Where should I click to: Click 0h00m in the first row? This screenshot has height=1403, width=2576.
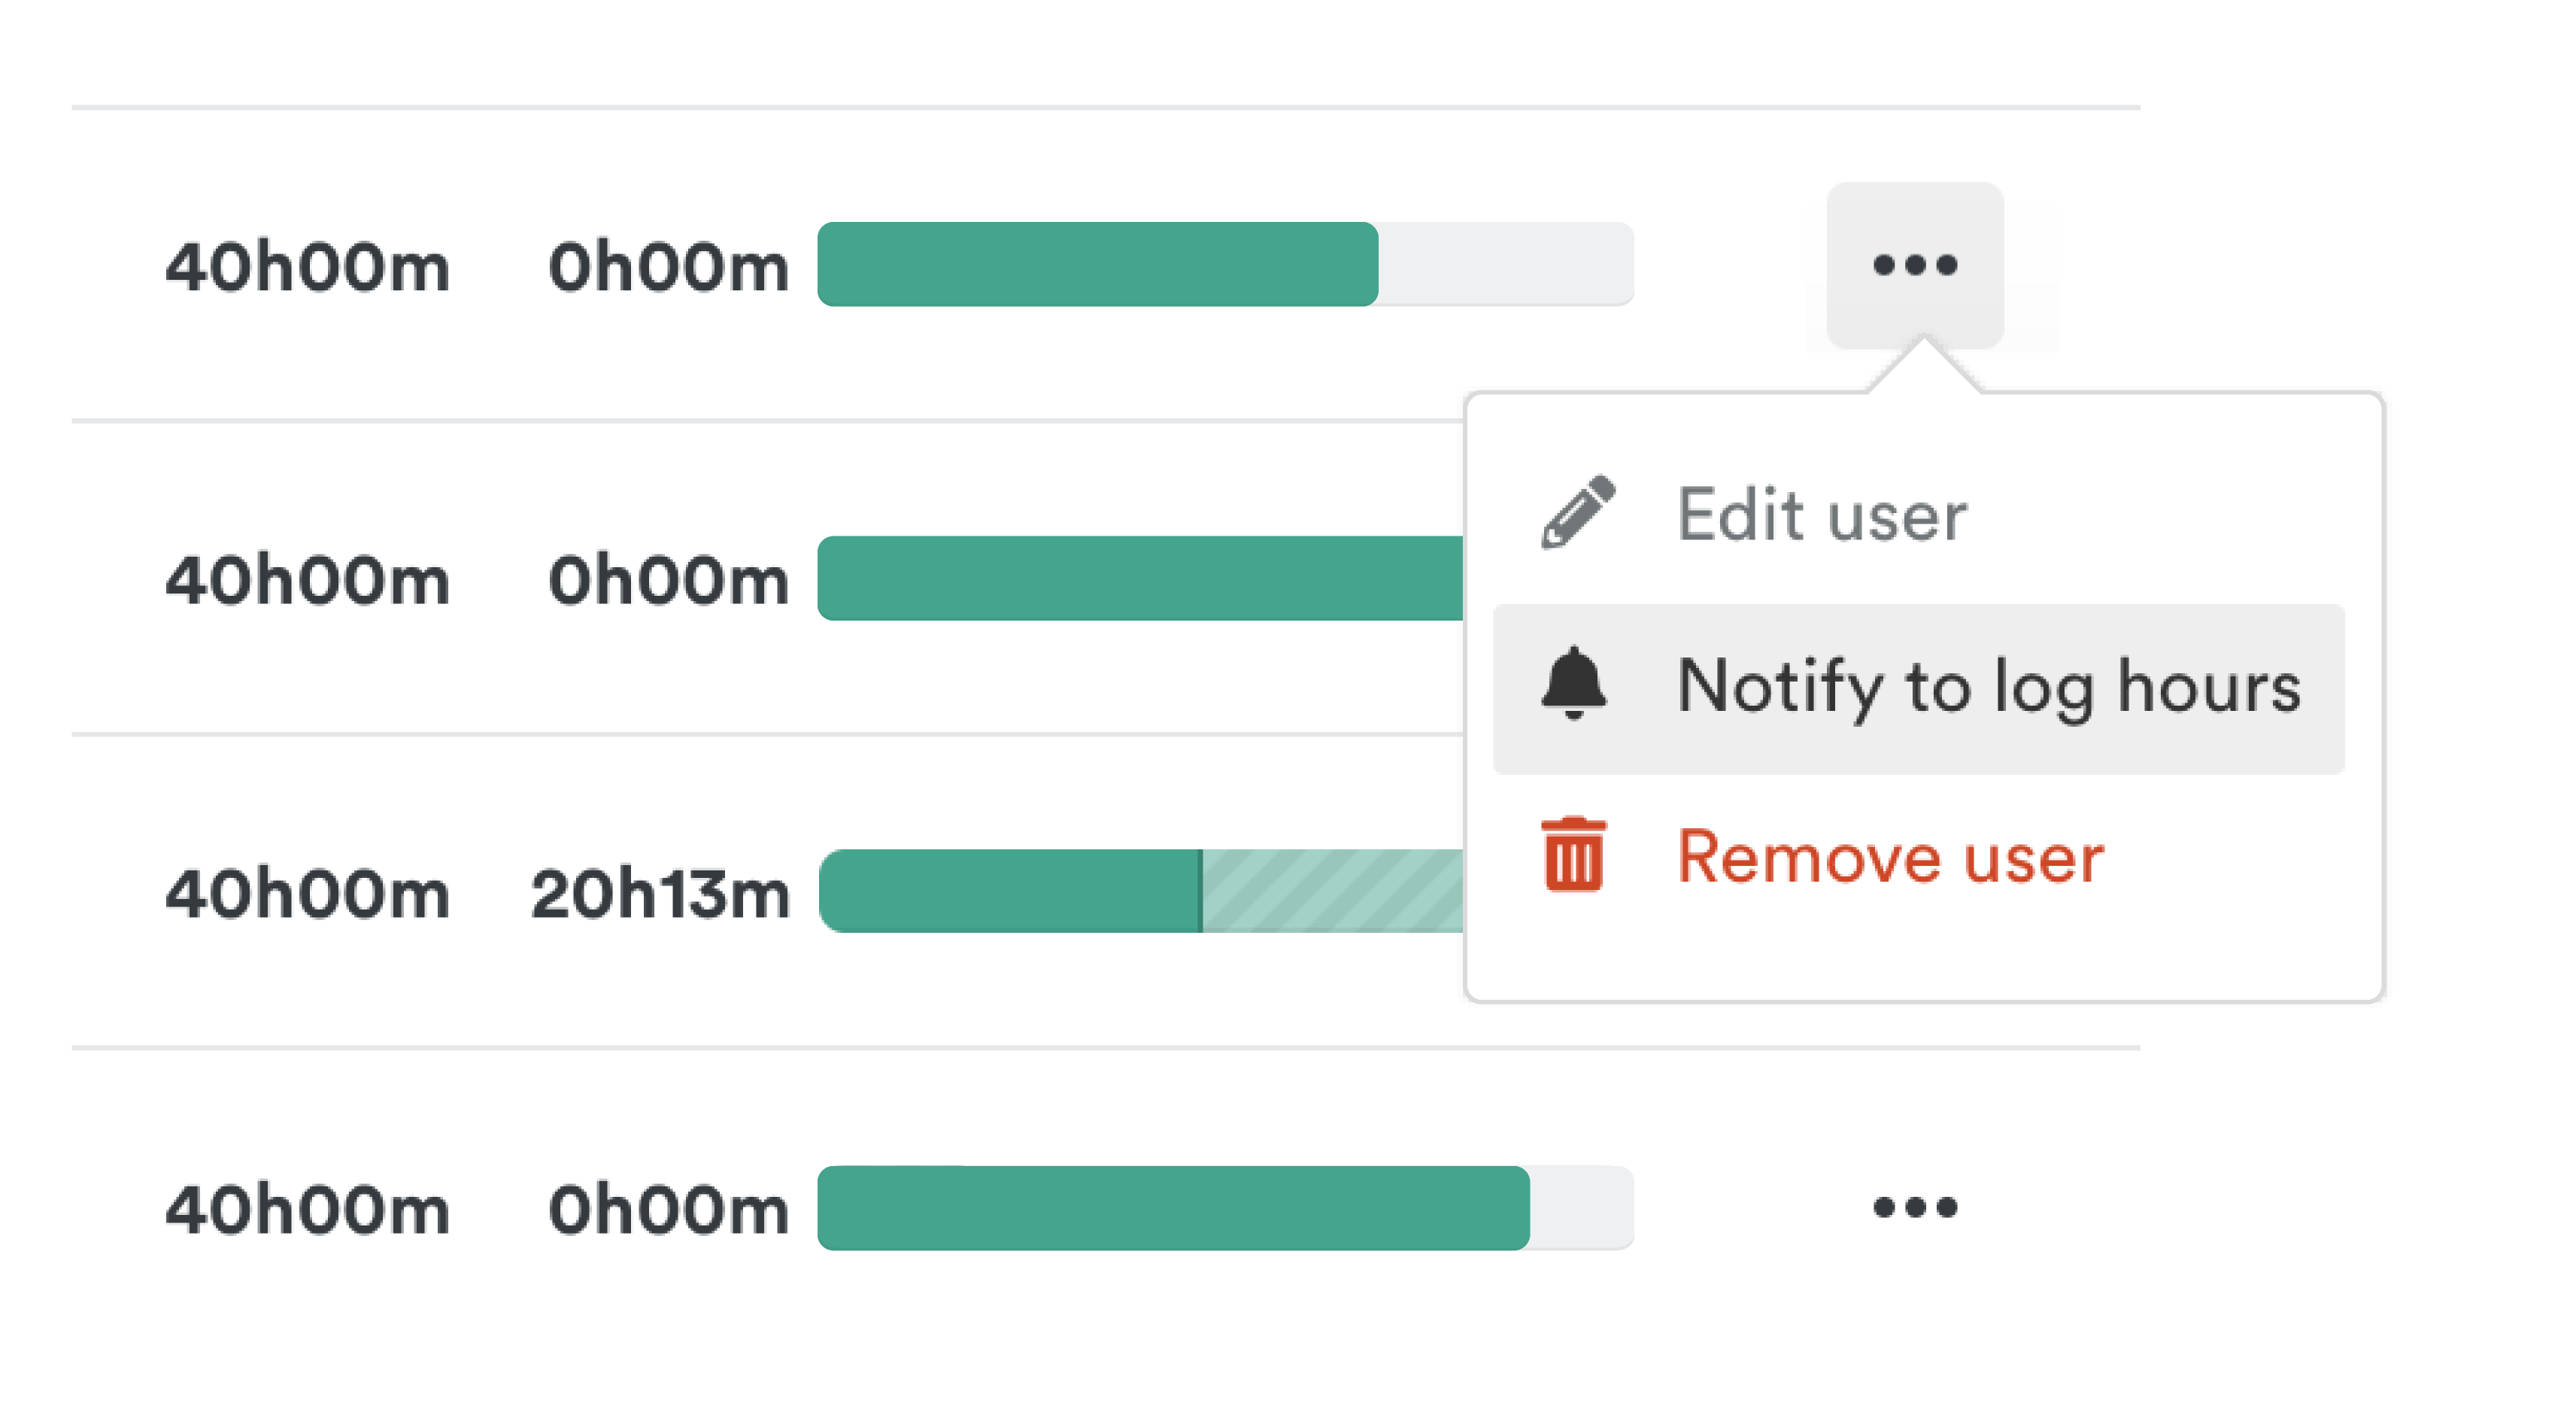[668, 267]
